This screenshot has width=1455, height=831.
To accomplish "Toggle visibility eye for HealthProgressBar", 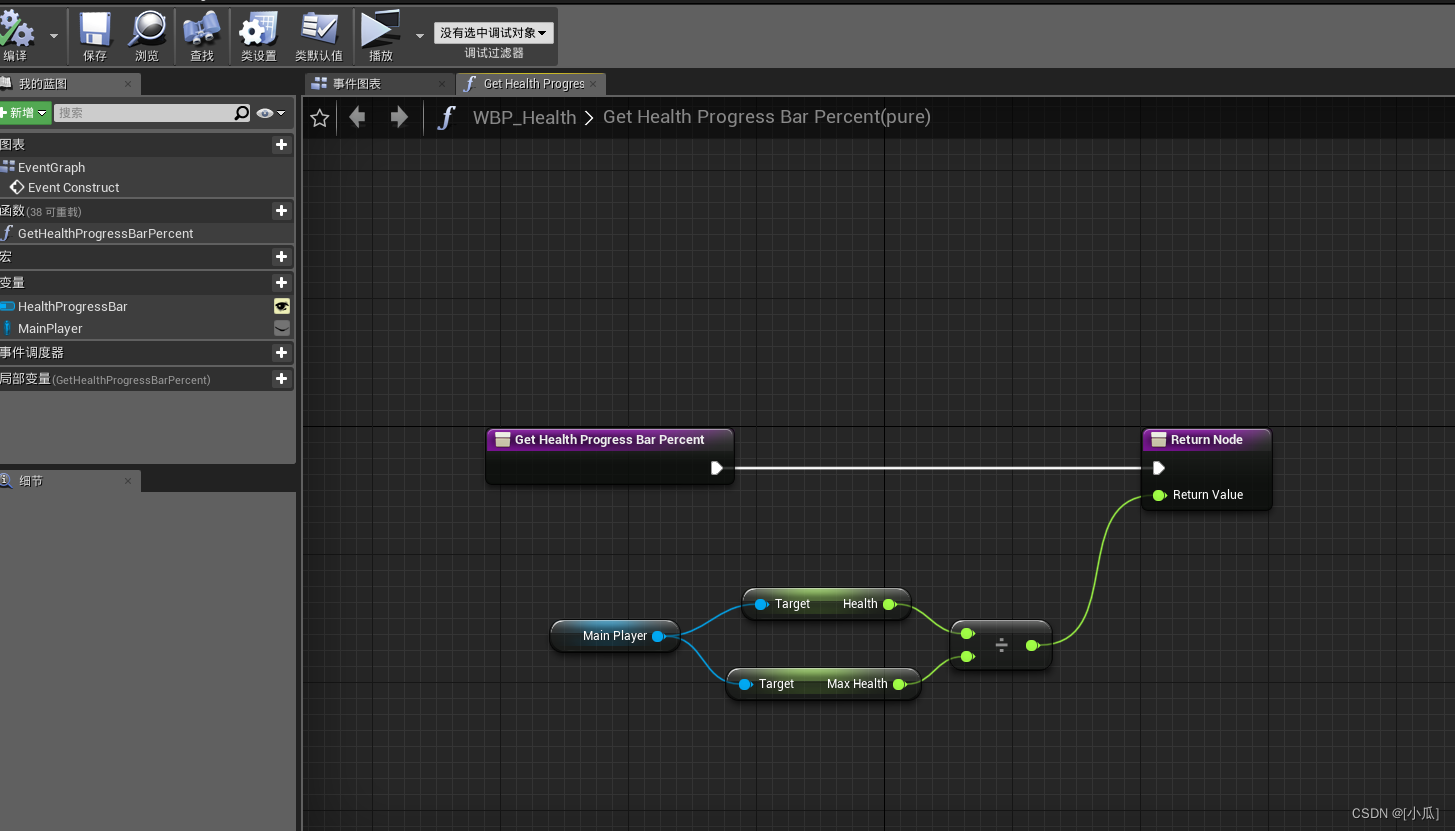I will coord(282,307).
